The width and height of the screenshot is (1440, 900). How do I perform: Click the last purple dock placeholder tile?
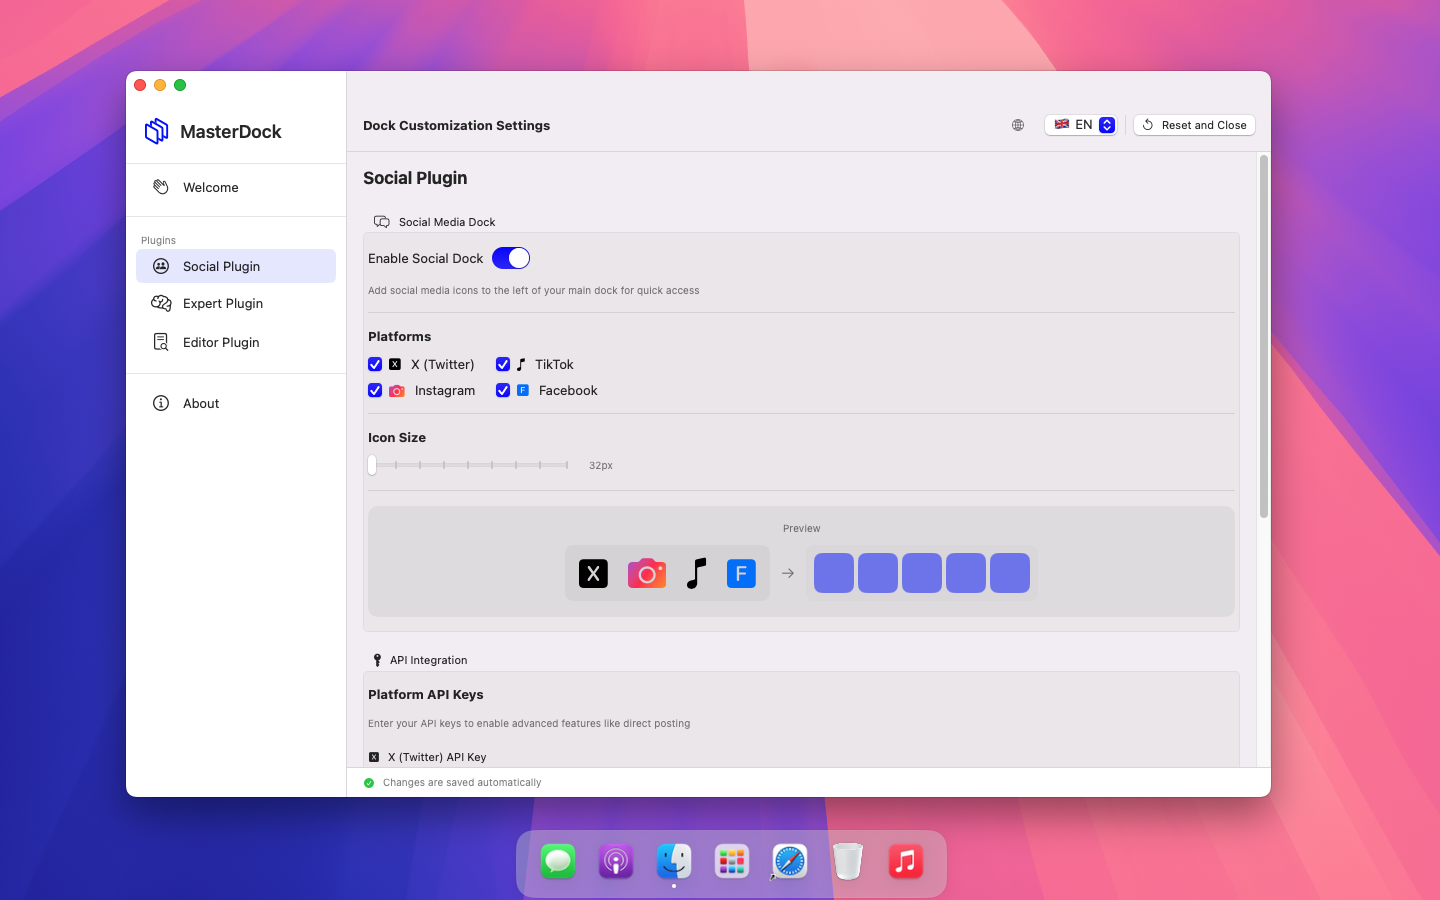click(1010, 573)
